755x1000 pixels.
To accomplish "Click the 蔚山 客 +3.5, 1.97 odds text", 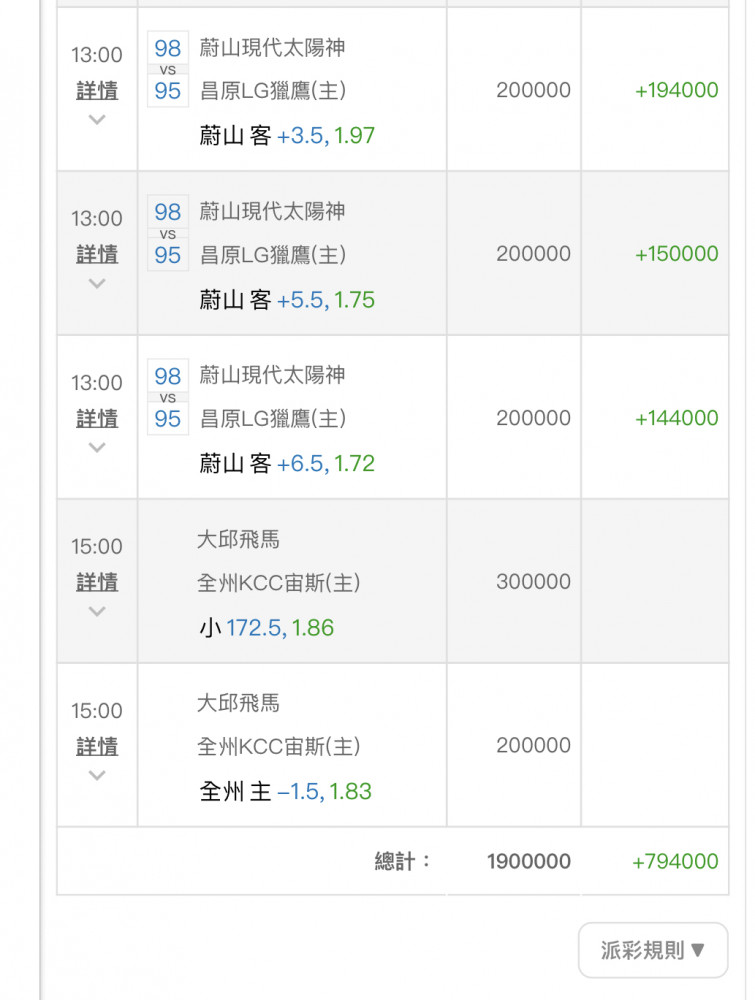I will pyautogui.click(x=287, y=136).
